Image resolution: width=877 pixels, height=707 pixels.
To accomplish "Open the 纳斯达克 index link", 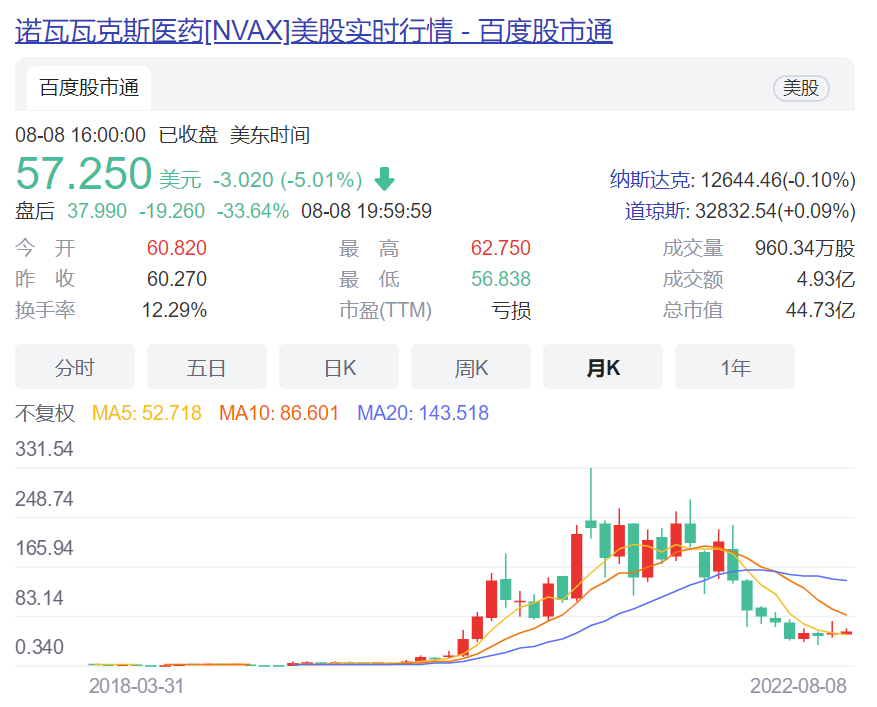I will [650, 180].
